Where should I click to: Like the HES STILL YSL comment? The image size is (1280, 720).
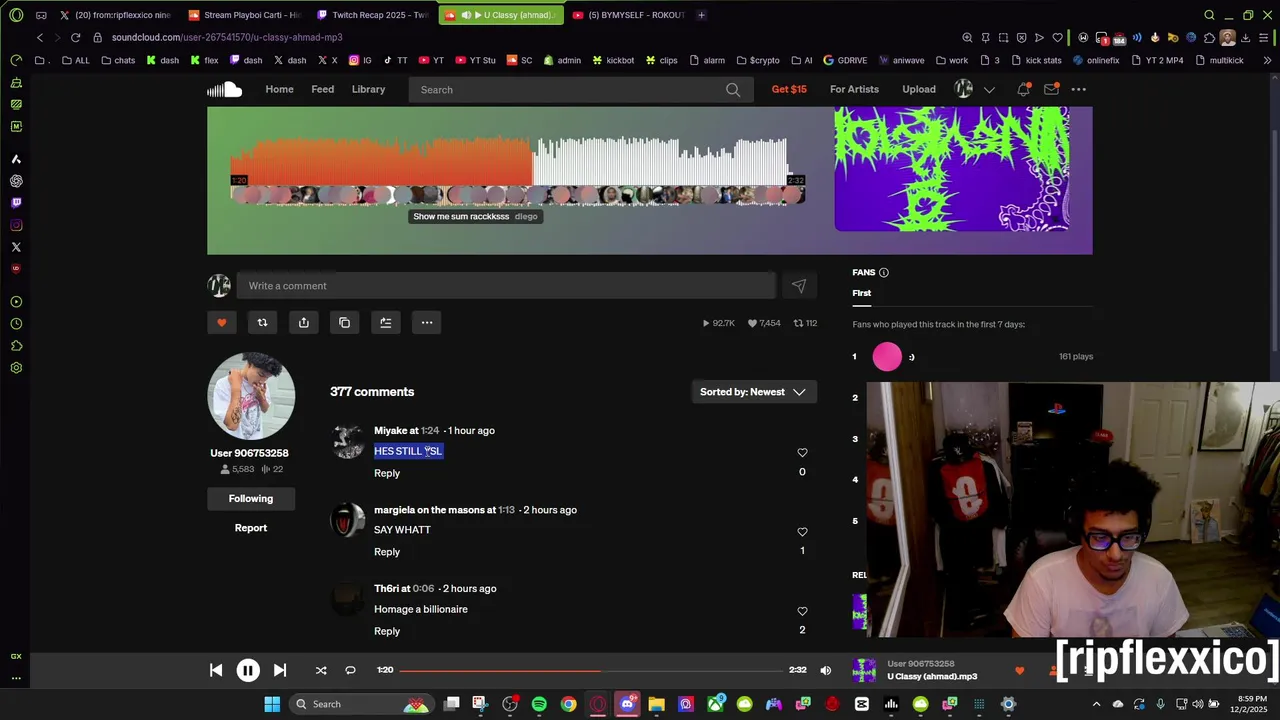pos(802,453)
